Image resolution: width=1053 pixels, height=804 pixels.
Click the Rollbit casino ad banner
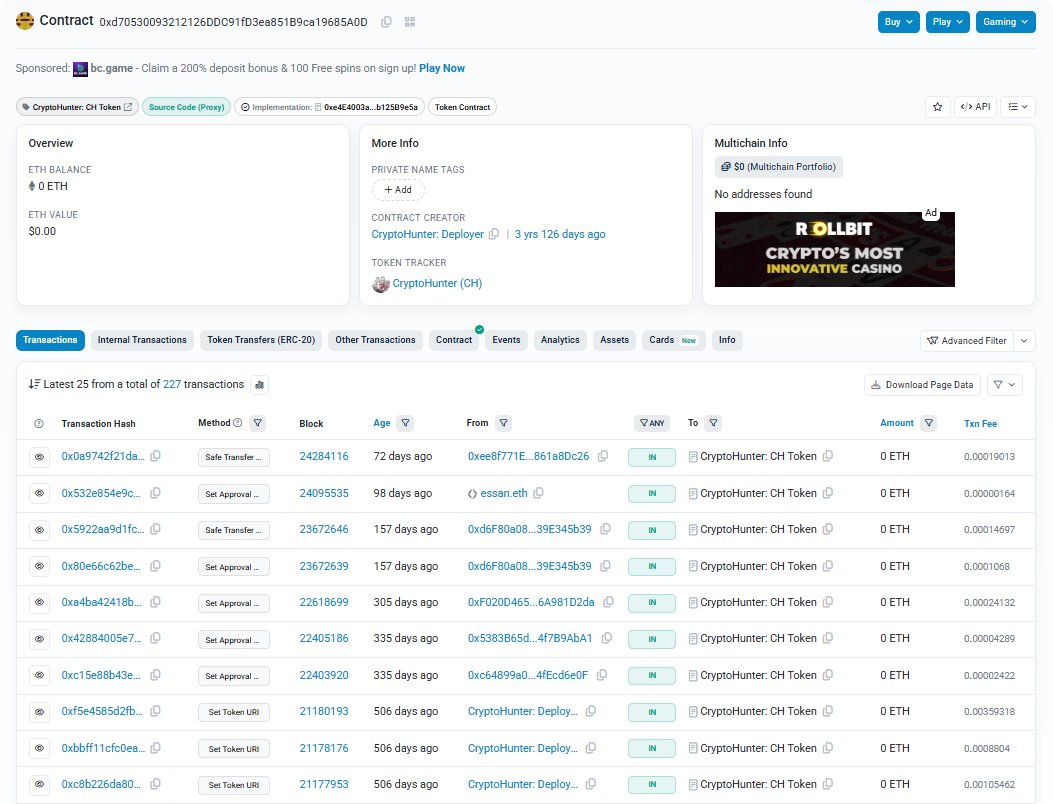click(x=835, y=249)
